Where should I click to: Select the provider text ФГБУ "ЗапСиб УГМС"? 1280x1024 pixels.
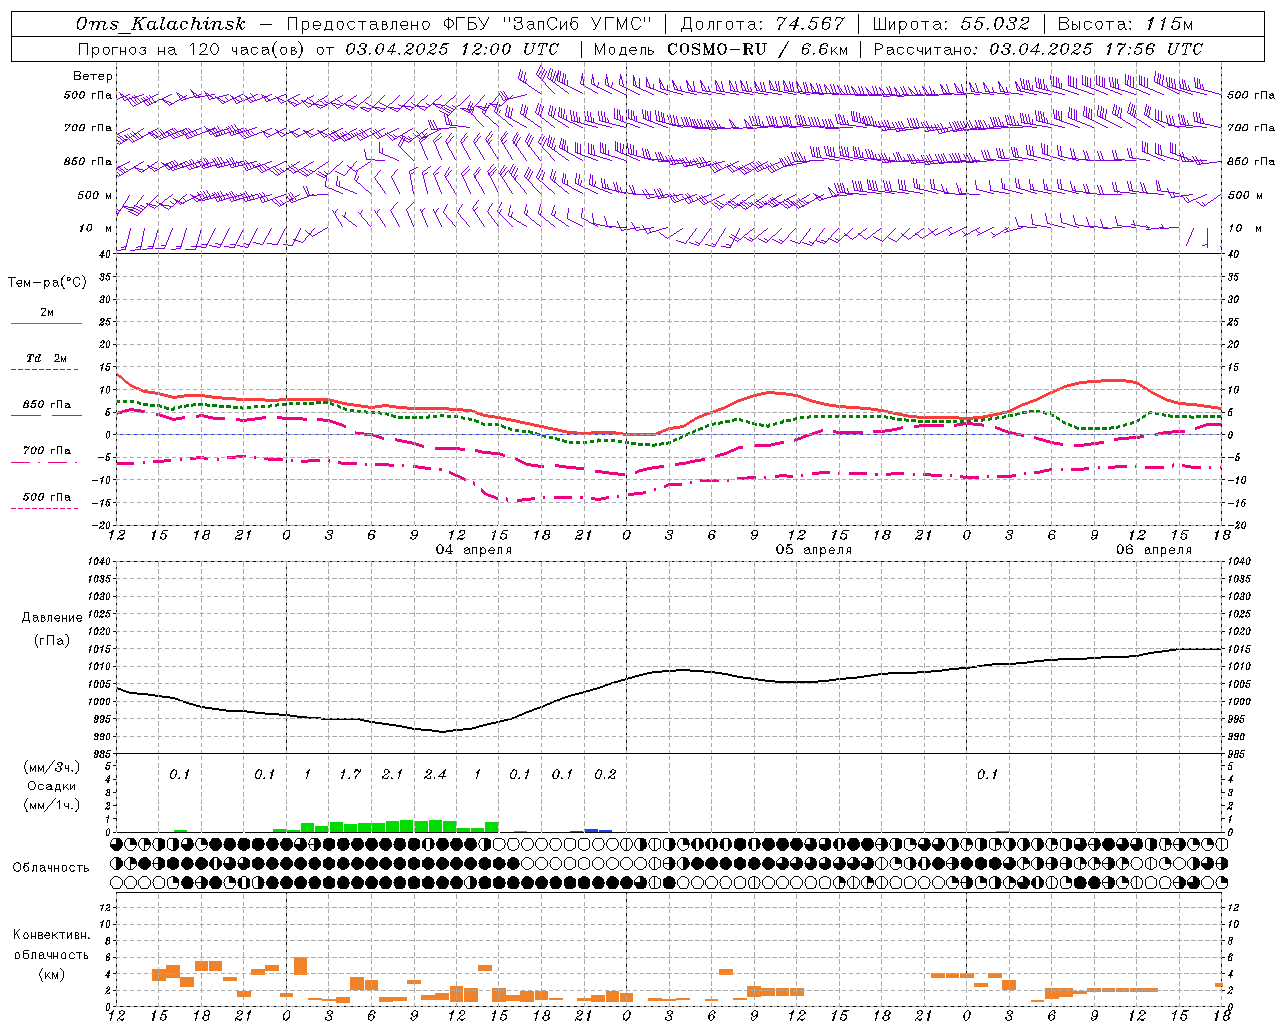(x=547, y=24)
